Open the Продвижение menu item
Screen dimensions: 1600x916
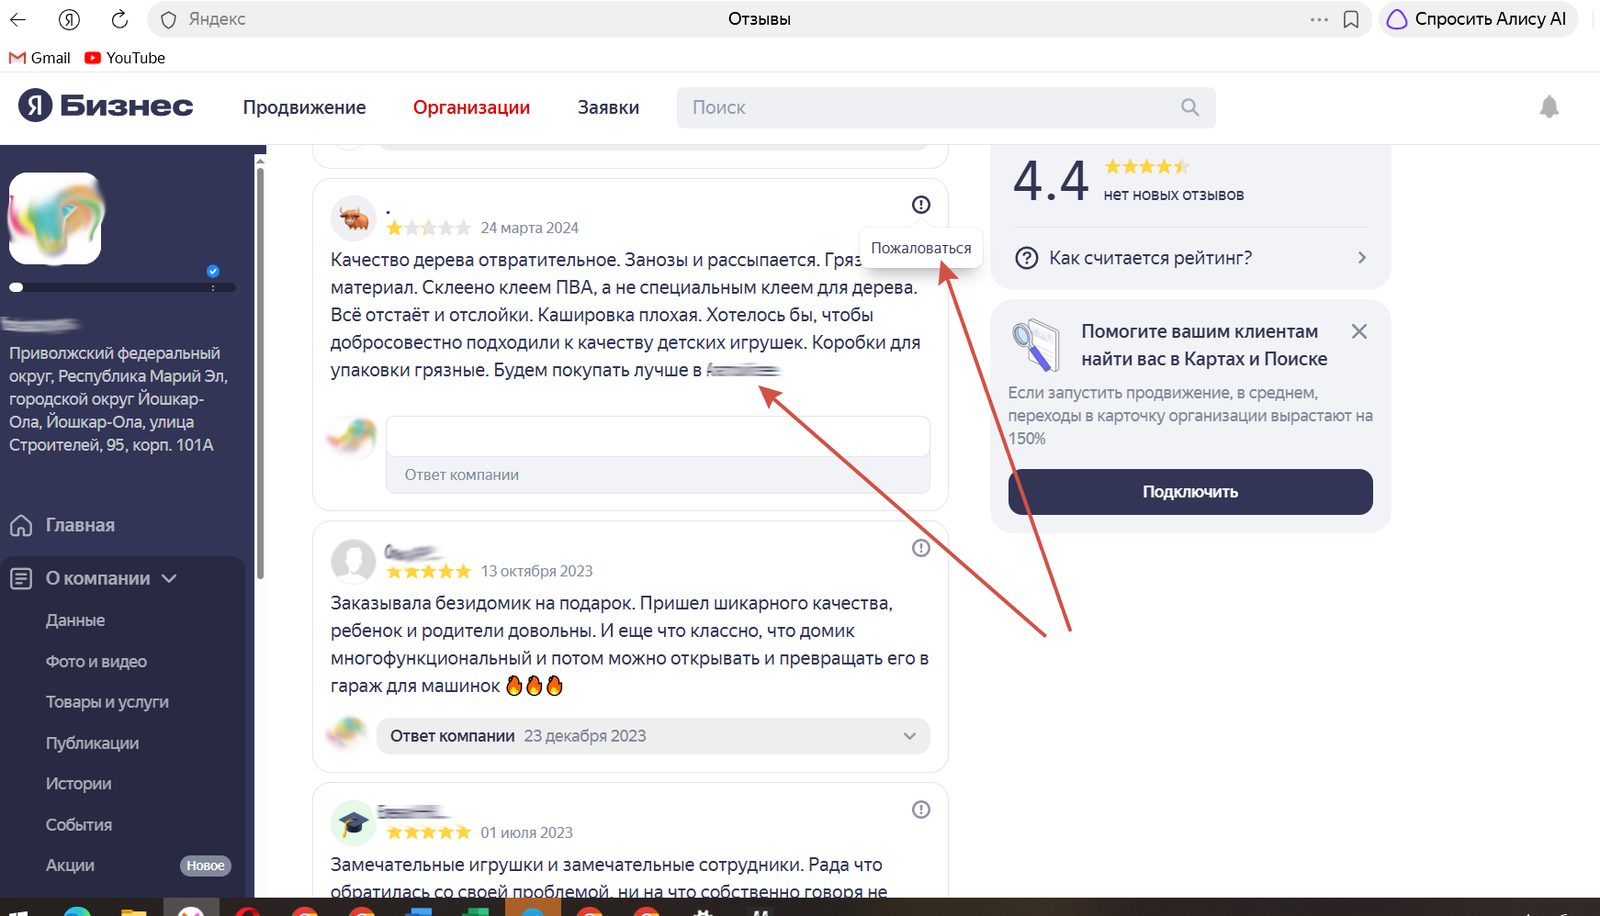pos(304,107)
